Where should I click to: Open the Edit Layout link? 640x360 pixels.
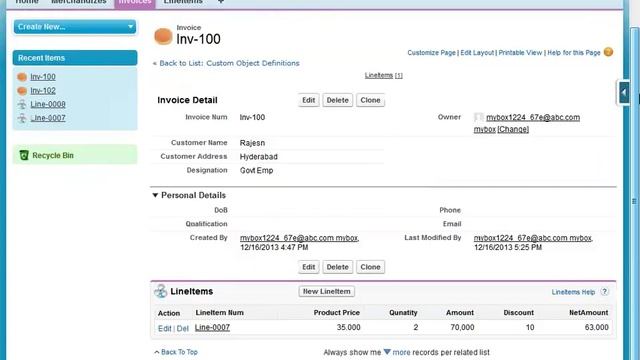click(477, 53)
